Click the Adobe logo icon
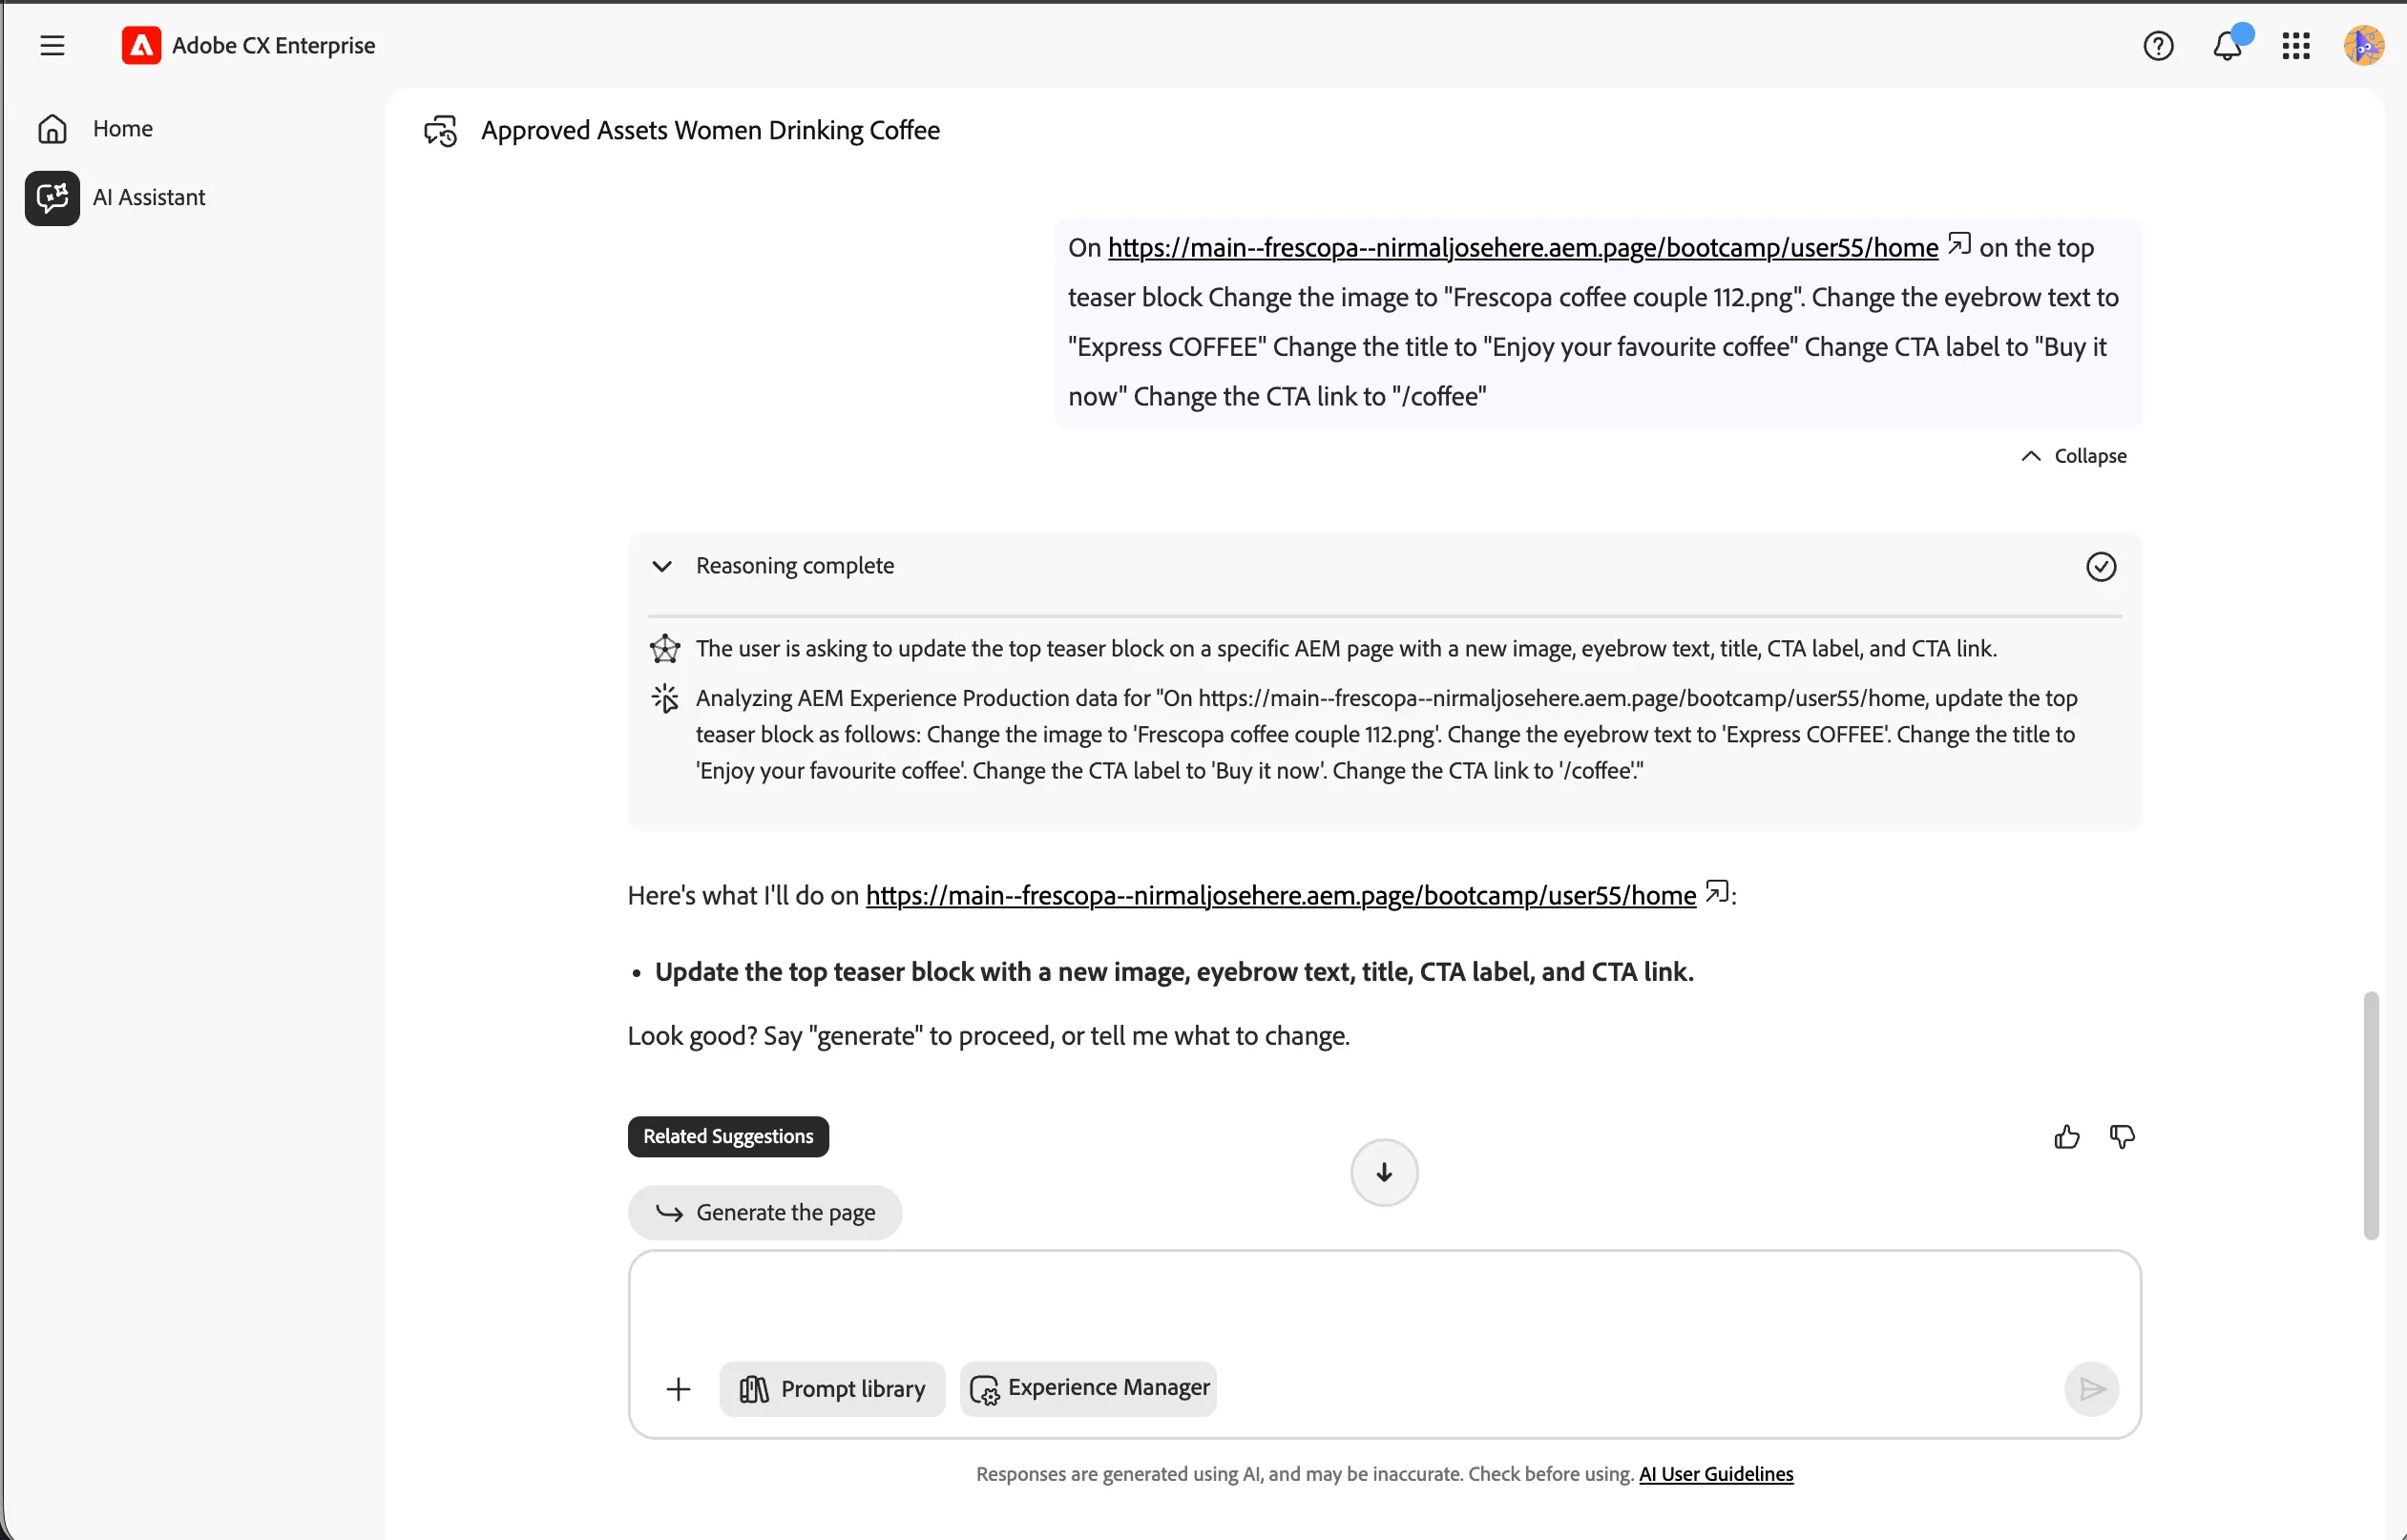 141,46
